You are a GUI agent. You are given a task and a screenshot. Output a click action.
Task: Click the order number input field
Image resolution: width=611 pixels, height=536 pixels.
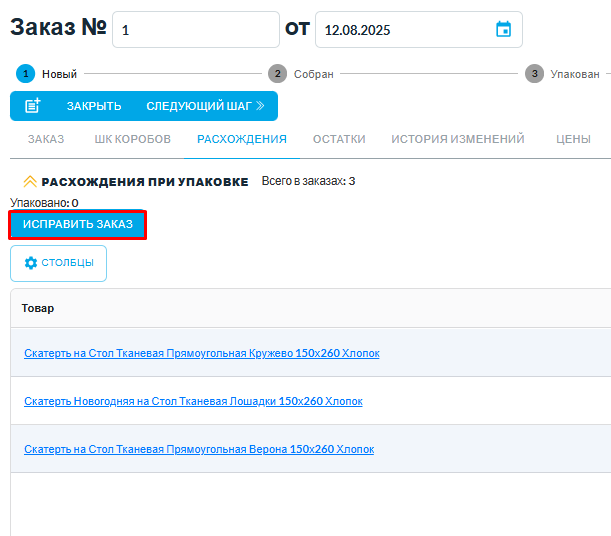click(195, 30)
